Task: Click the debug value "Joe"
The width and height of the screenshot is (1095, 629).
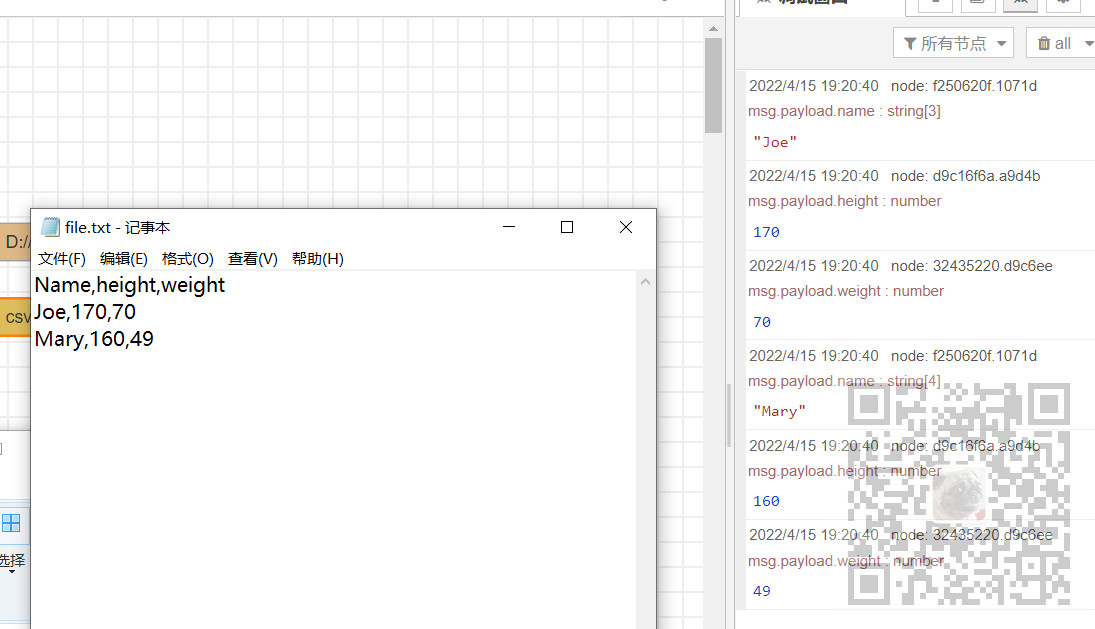Action: (774, 142)
